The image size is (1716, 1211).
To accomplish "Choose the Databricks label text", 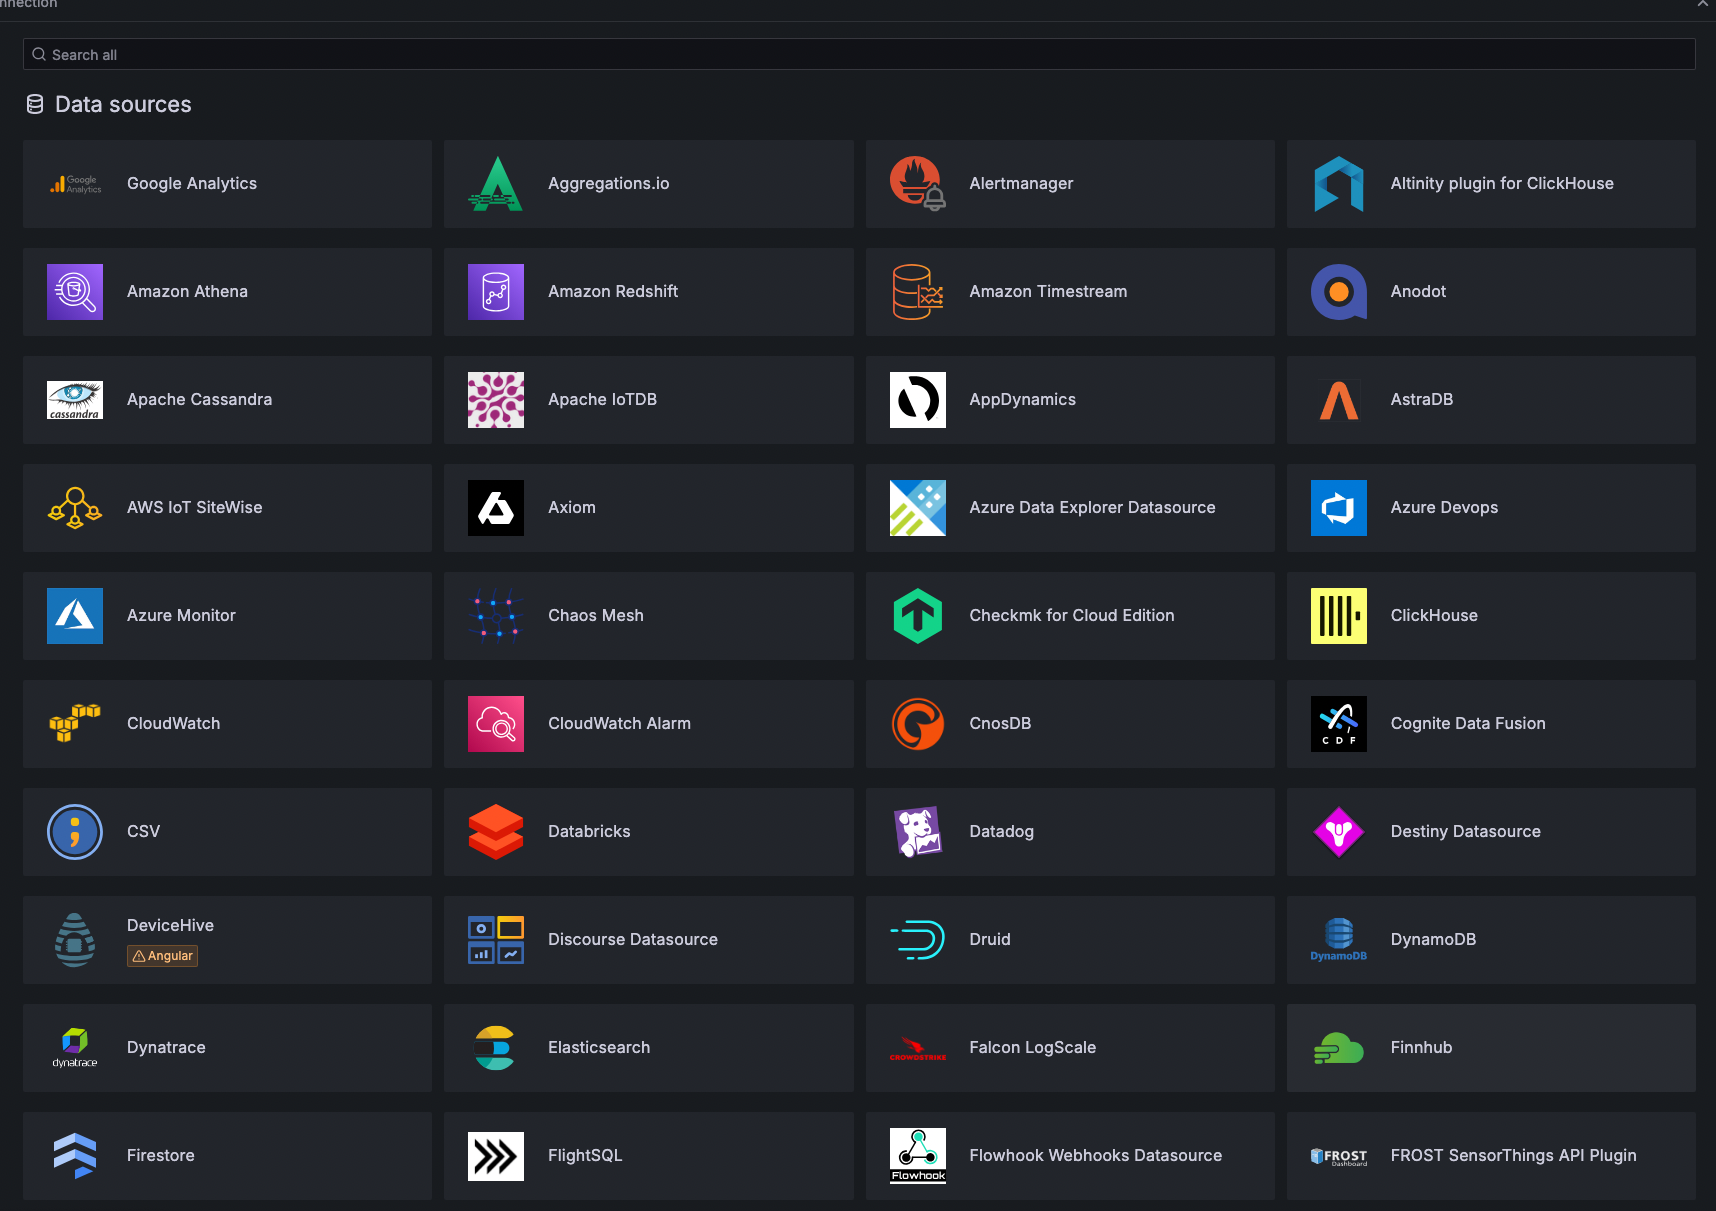I will click(589, 832).
